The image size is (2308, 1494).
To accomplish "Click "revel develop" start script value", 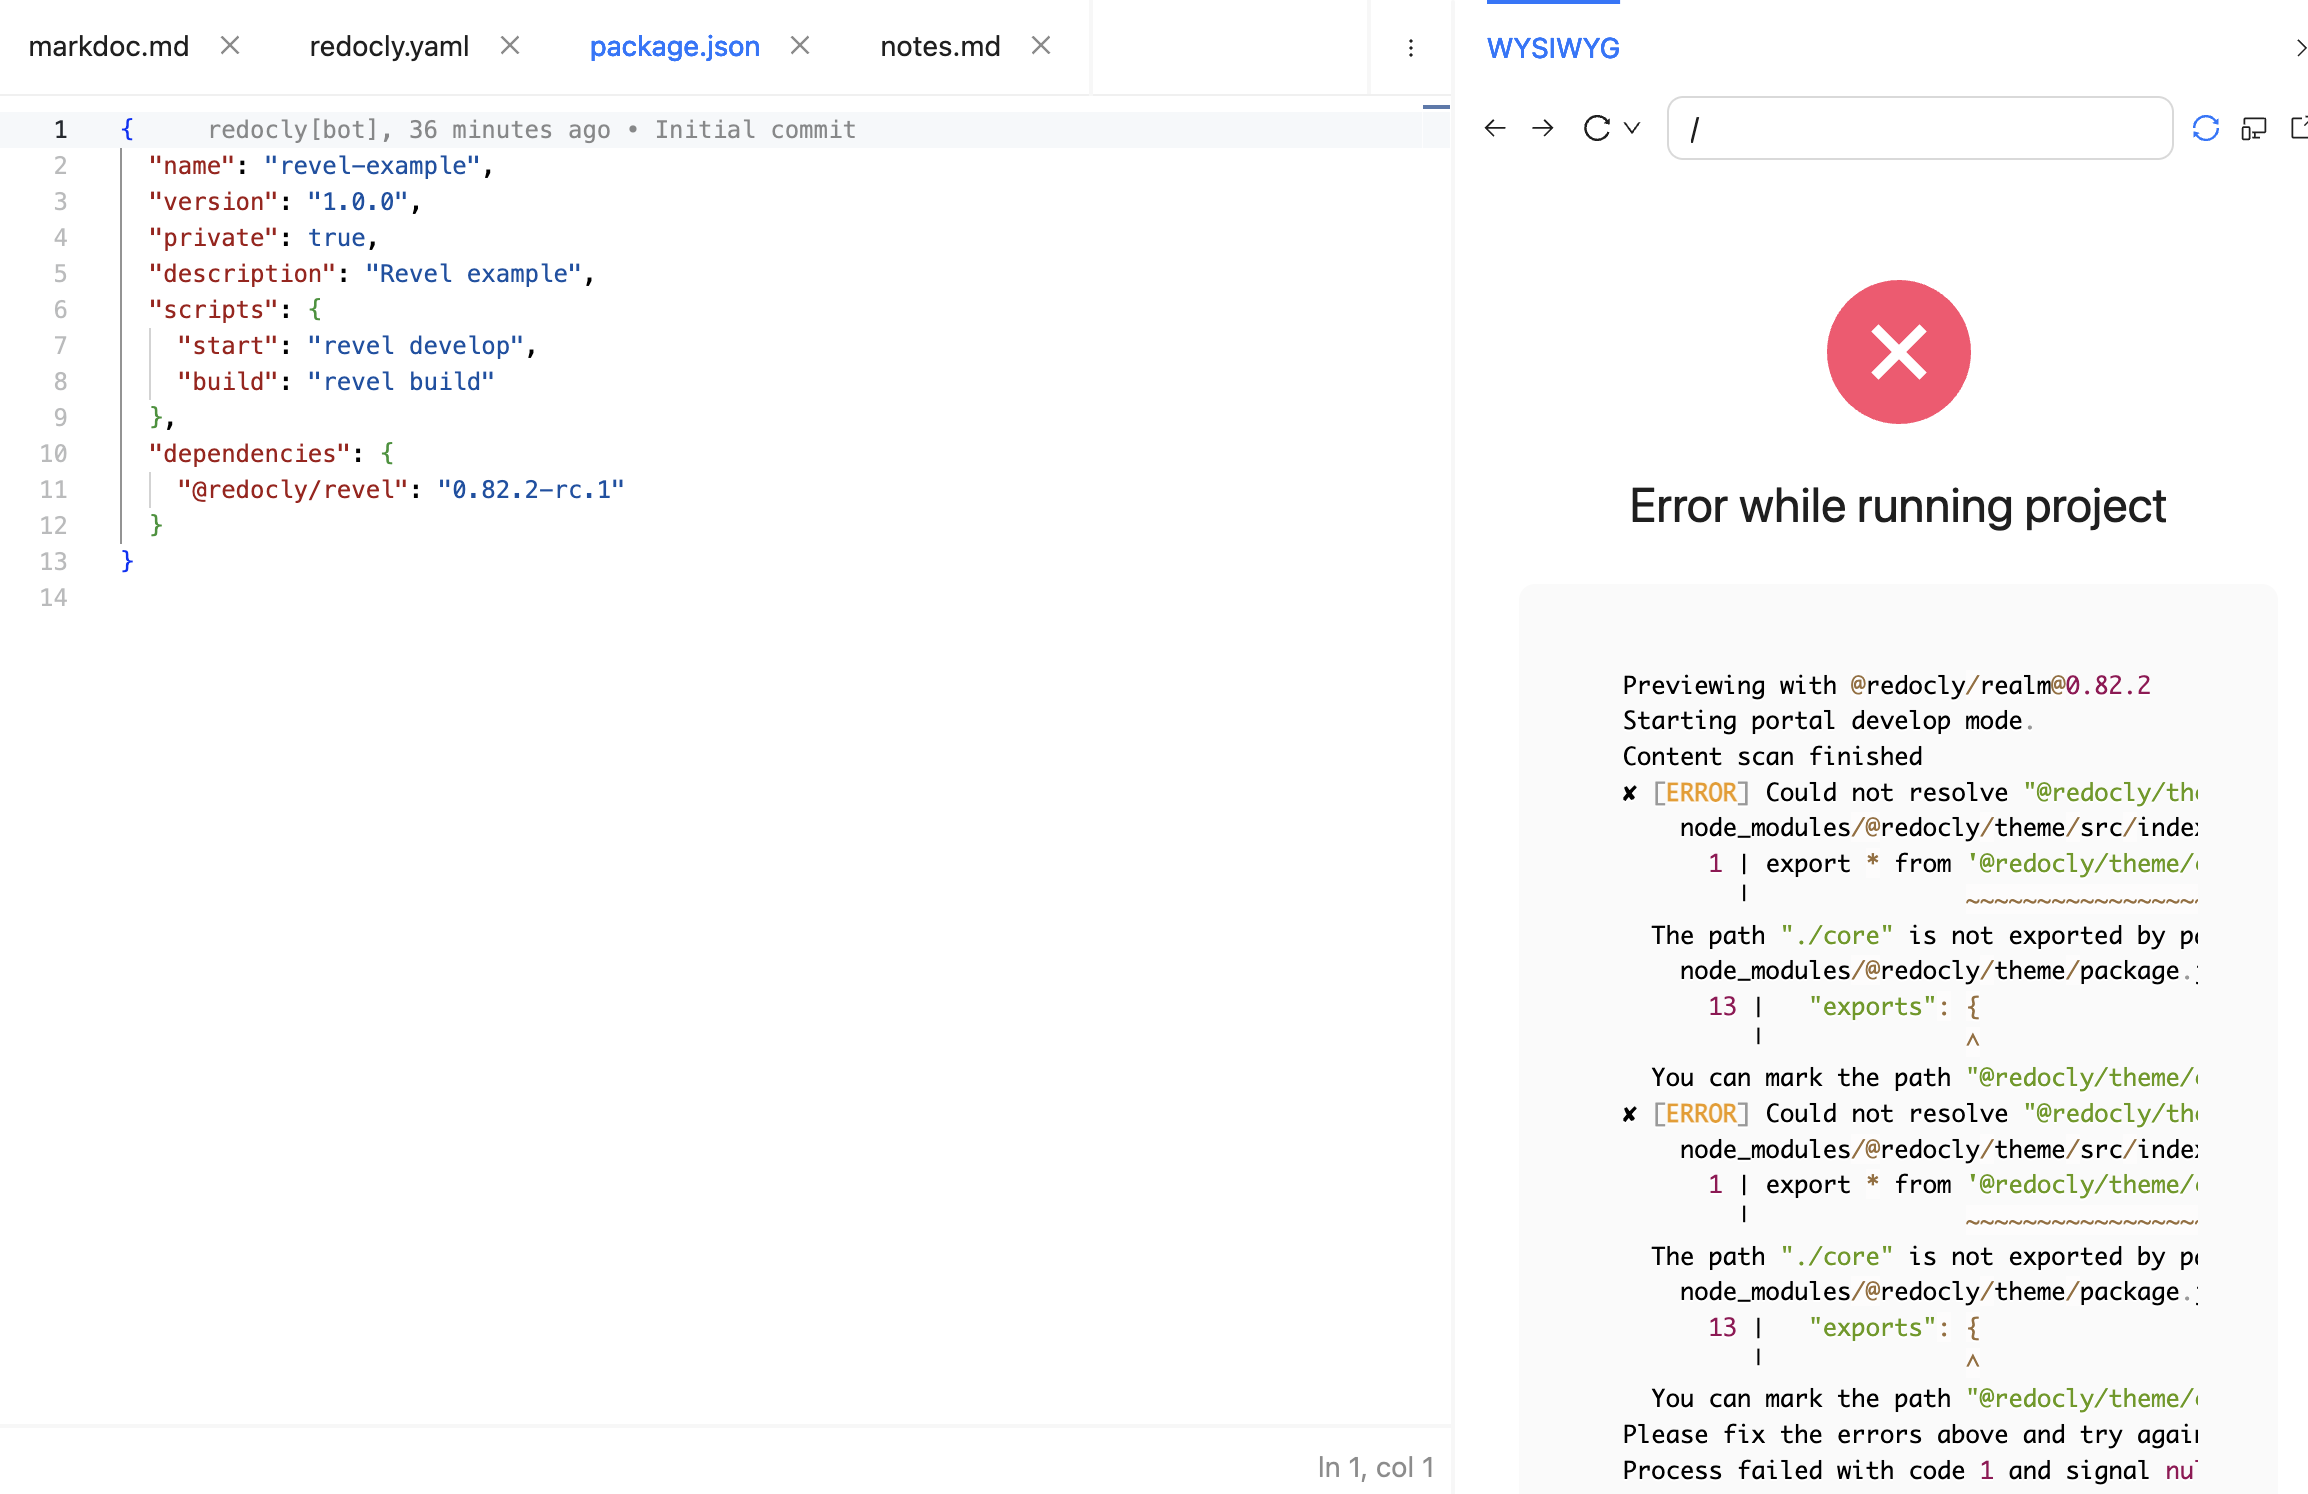I will [416, 345].
